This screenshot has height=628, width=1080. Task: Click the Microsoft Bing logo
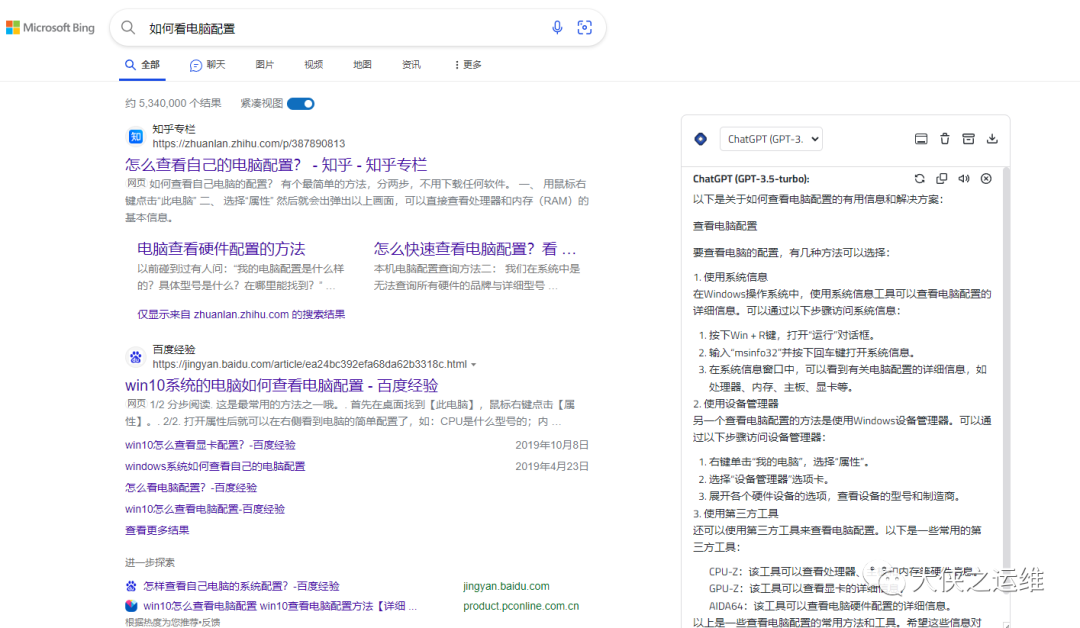50,28
